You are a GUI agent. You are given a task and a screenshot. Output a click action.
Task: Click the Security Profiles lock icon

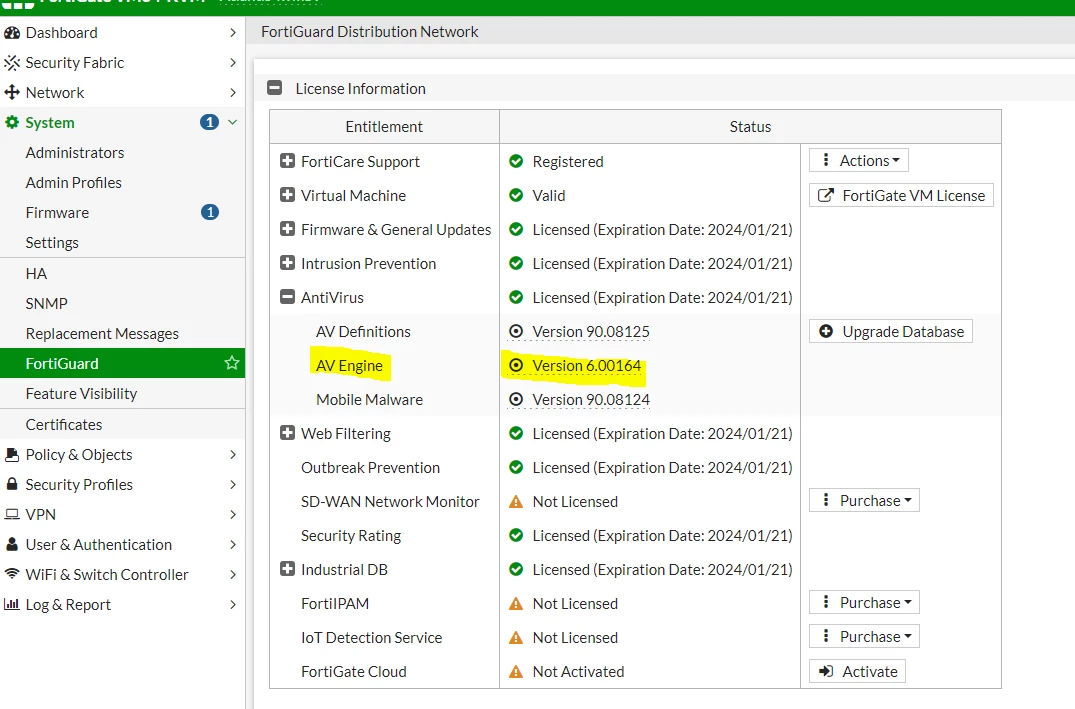(12, 484)
